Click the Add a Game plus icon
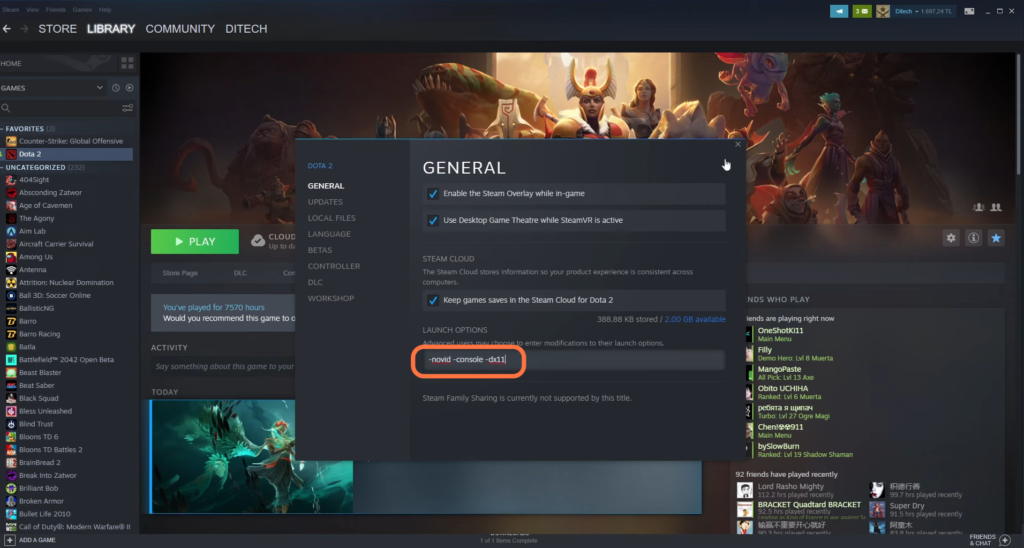This screenshot has height=548, width=1024. point(10,540)
